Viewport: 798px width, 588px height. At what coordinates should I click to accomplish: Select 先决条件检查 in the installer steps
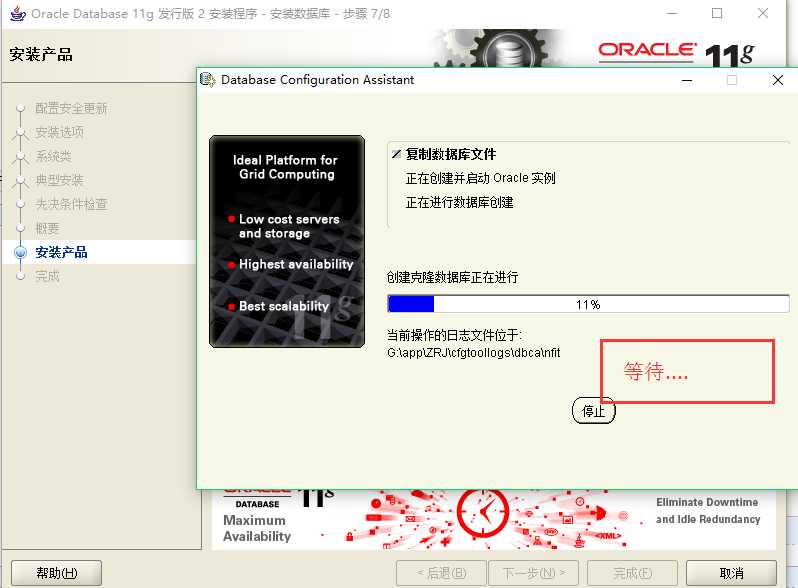coord(71,204)
